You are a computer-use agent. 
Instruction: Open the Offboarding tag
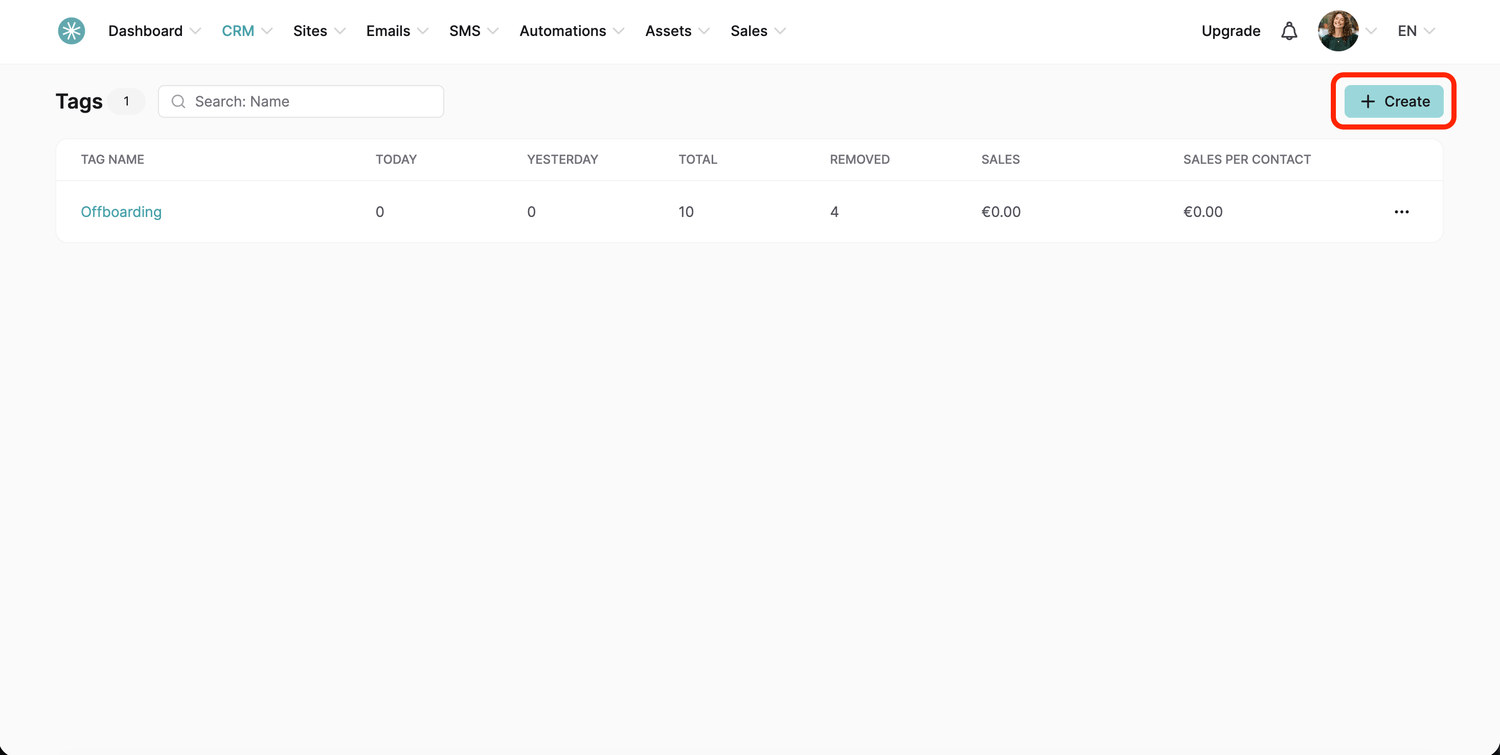(x=121, y=212)
